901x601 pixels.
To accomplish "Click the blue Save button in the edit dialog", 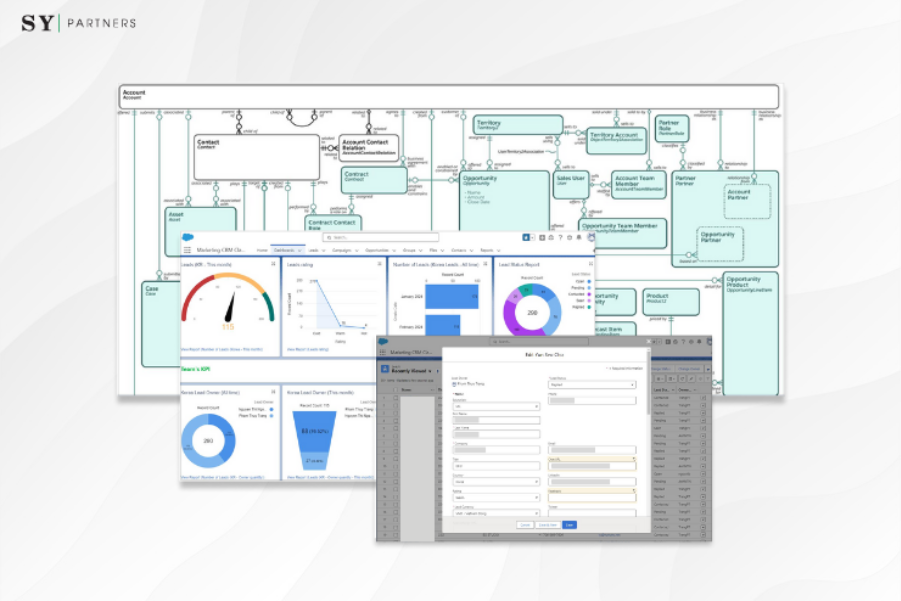I will click(x=569, y=524).
